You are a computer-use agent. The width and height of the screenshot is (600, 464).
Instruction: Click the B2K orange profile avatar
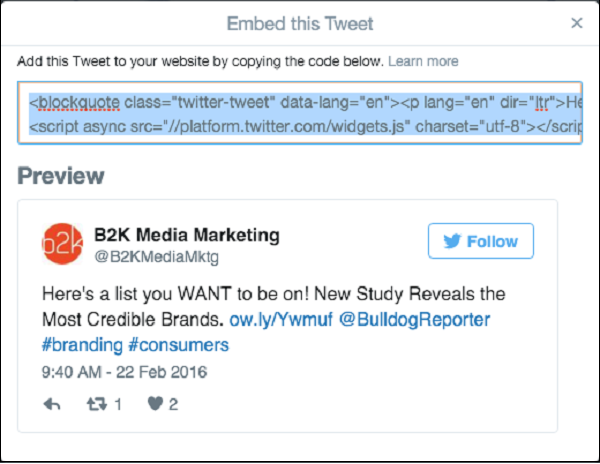[61, 245]
